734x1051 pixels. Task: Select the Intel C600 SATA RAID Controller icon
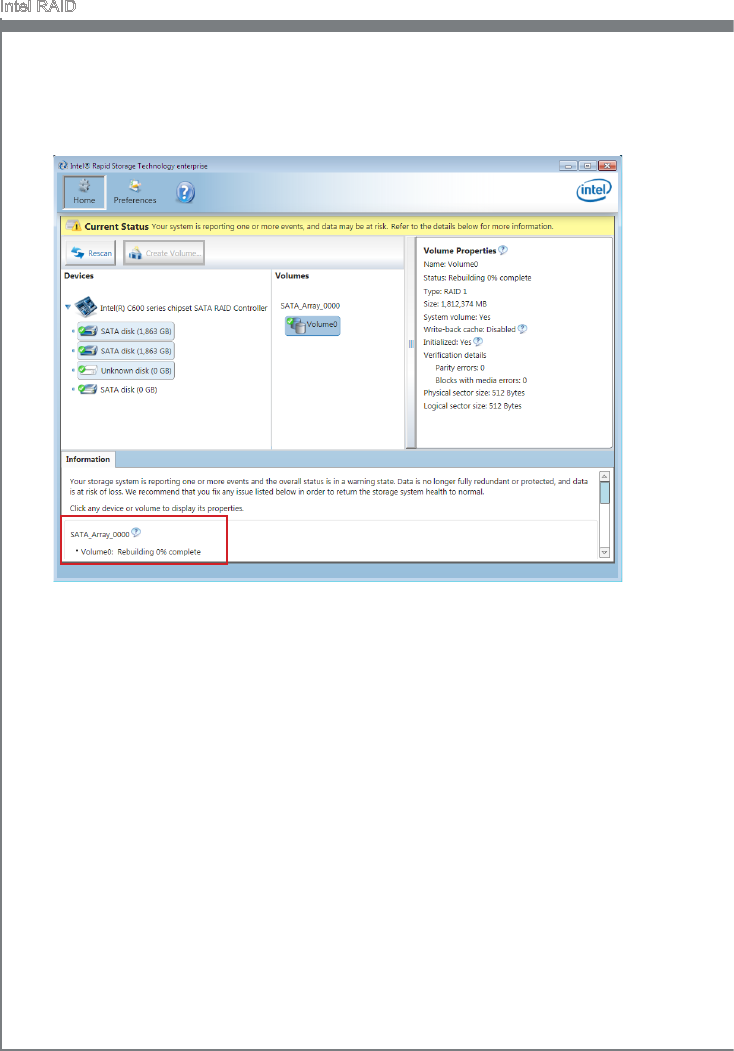pos(86,307)
